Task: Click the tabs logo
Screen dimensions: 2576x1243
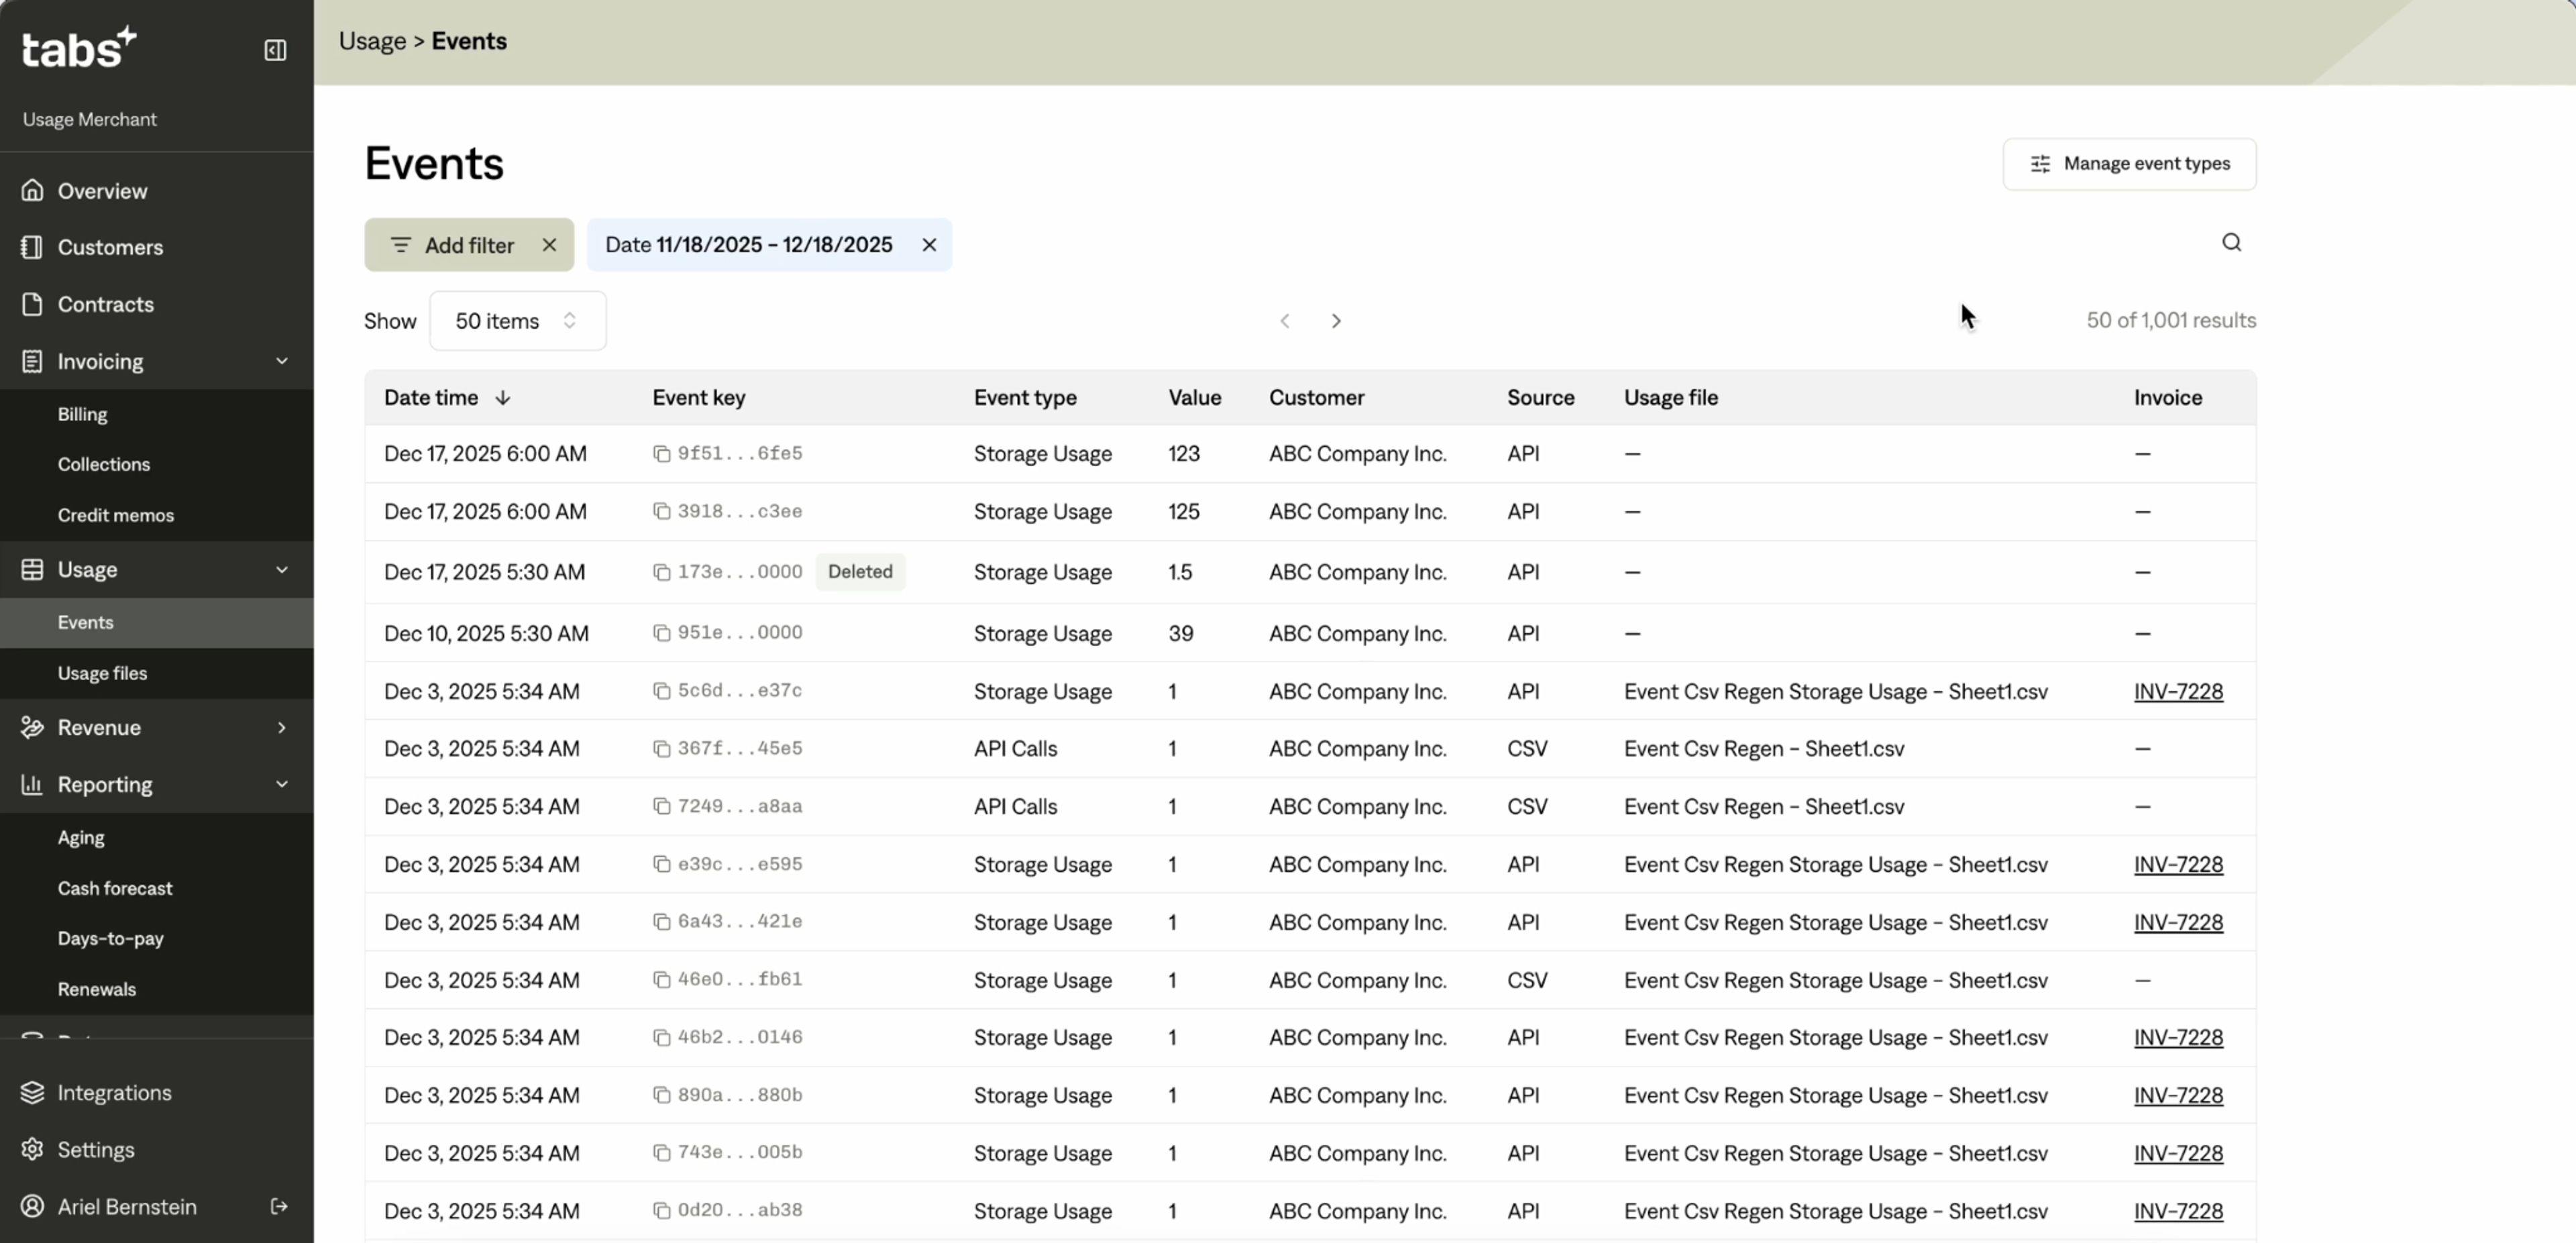Action: 78,48
